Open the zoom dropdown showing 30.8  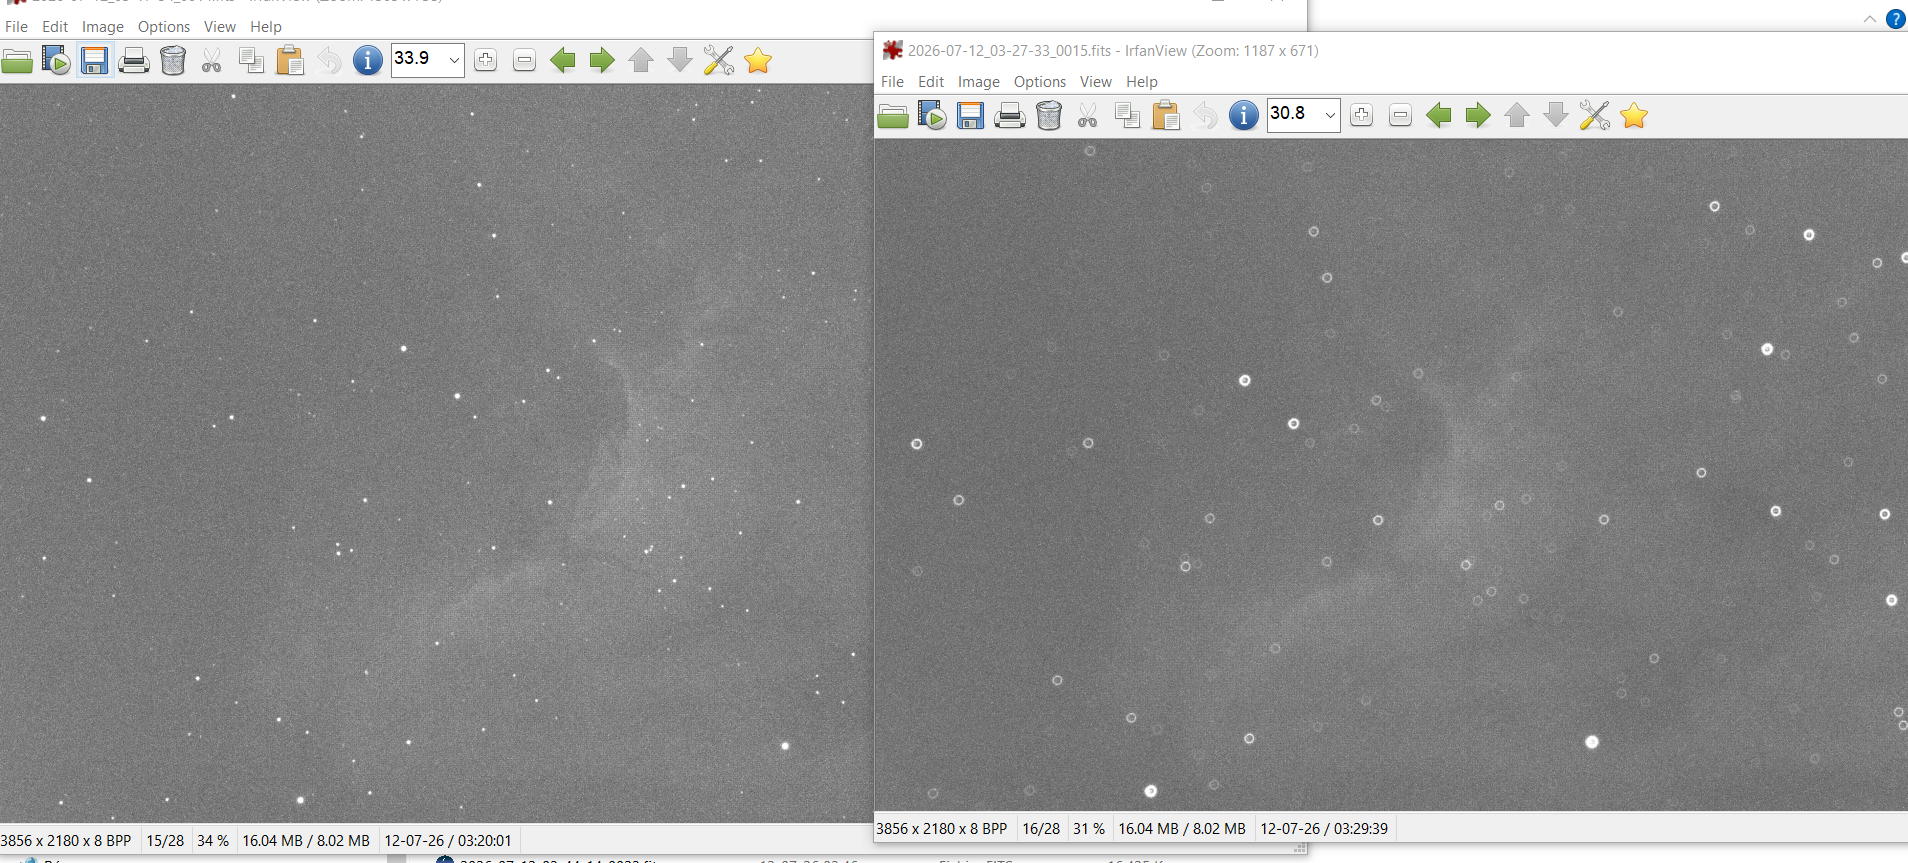point(1330,115)
